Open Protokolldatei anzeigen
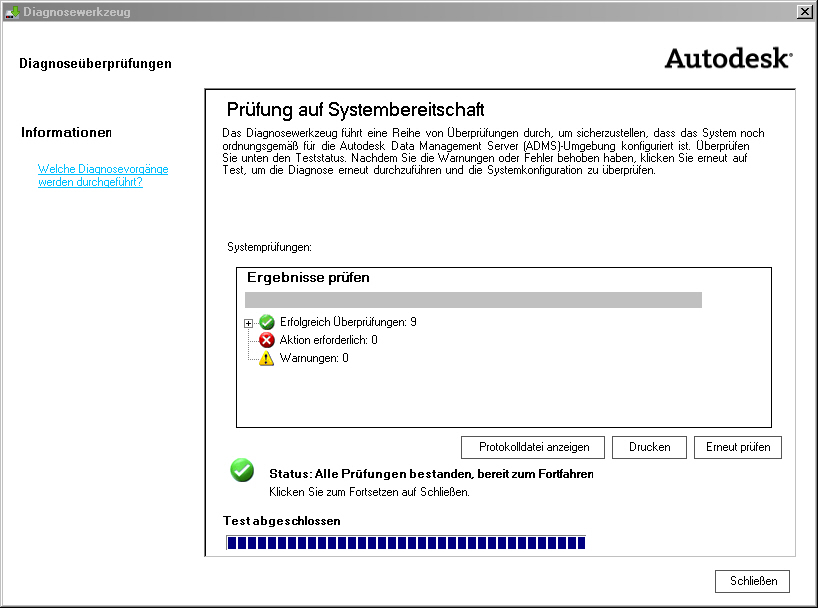This screenshot has height=608, width=818. 533,447
